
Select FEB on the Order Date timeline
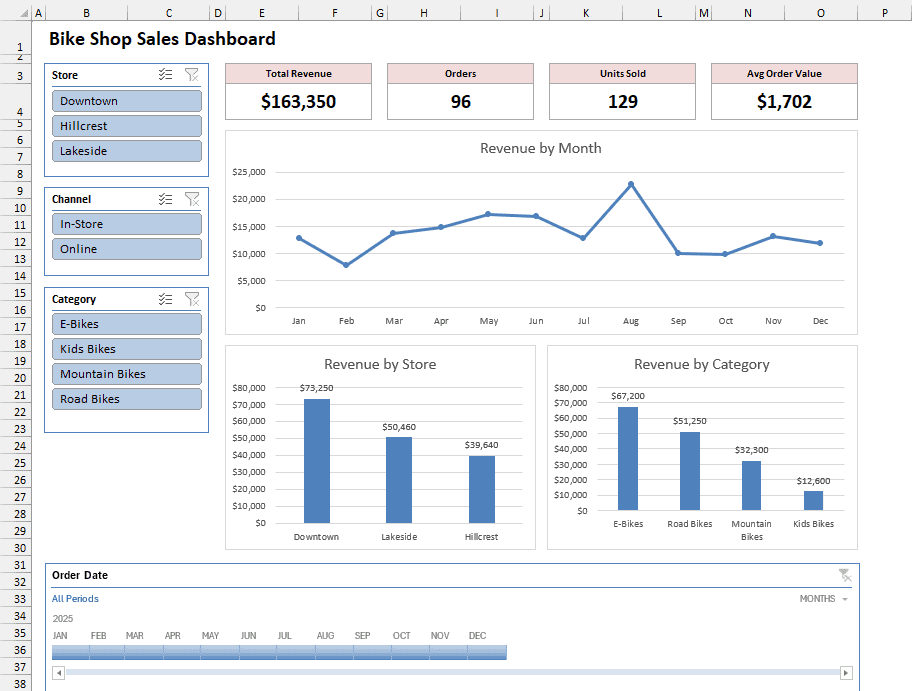tap(107, 653)
